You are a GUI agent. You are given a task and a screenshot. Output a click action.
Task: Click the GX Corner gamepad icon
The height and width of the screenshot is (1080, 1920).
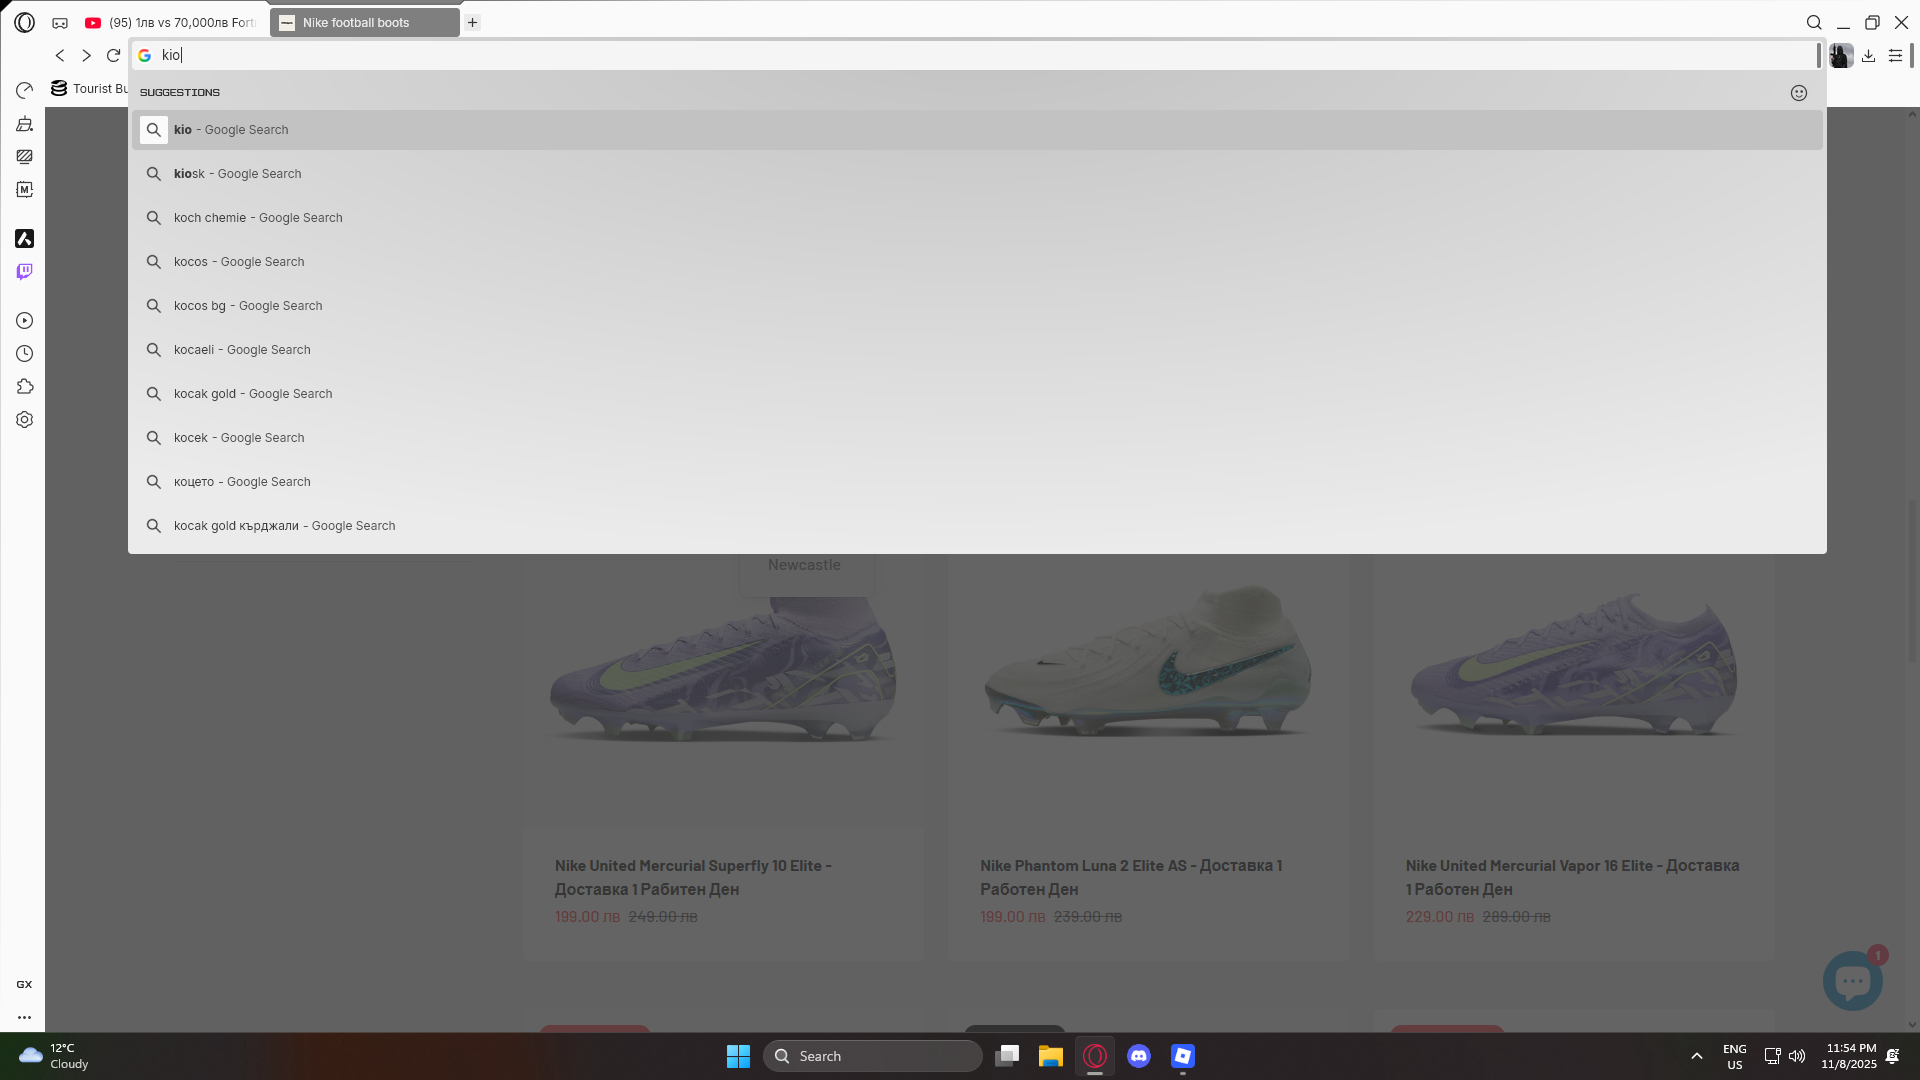60,23
